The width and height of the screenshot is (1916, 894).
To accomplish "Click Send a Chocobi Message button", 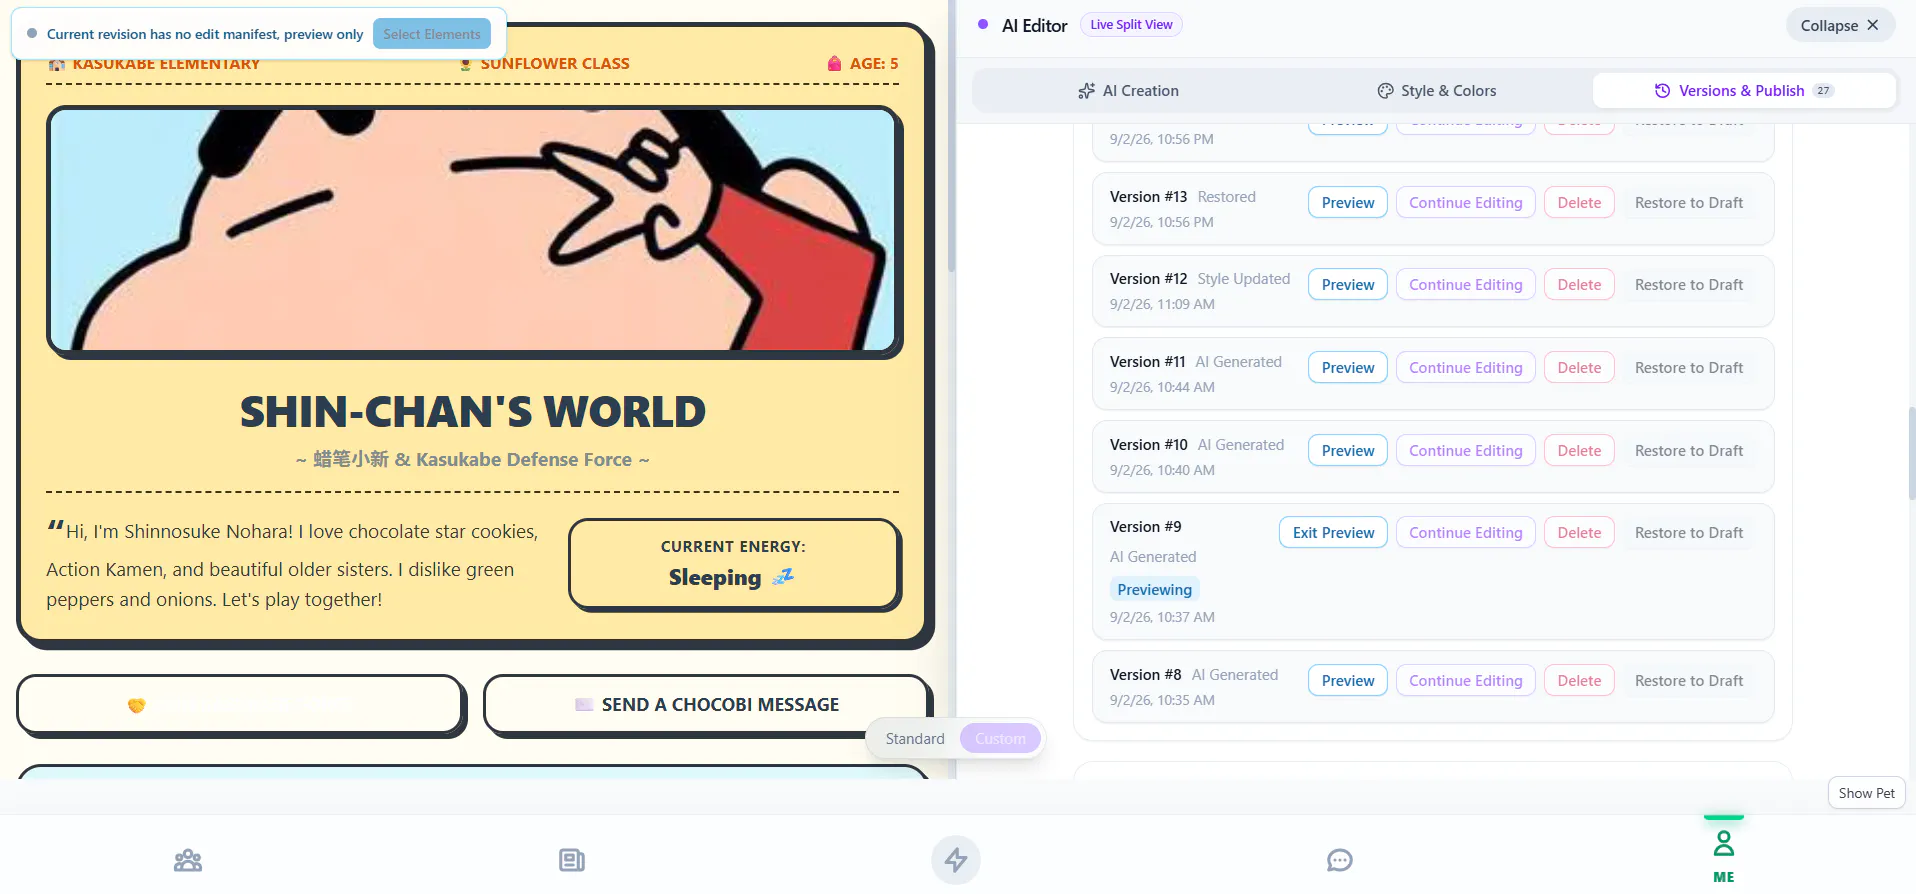I will (x=708, y=705).
